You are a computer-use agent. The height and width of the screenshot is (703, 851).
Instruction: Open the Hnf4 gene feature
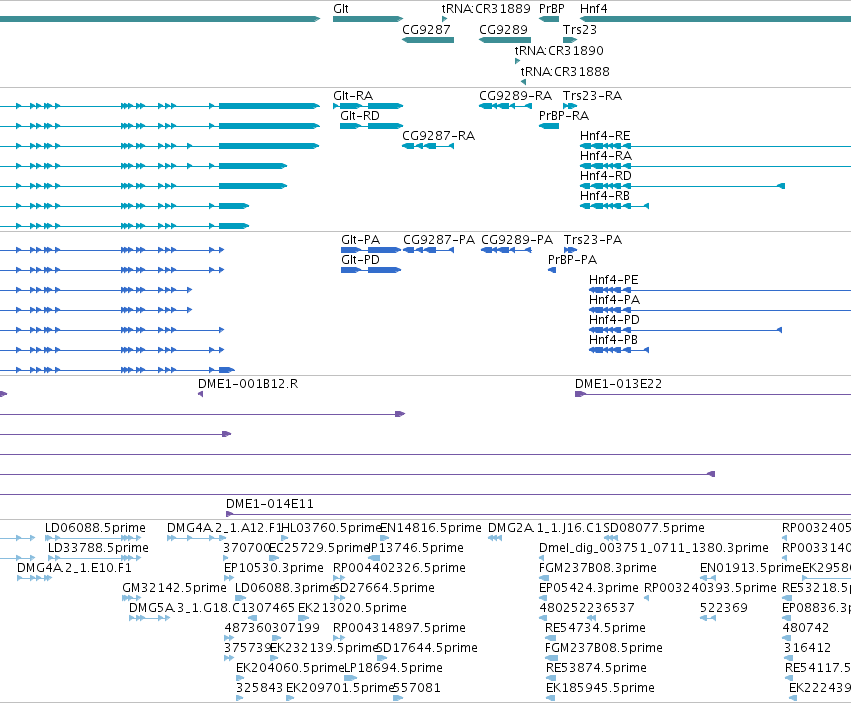click(715, 19)
